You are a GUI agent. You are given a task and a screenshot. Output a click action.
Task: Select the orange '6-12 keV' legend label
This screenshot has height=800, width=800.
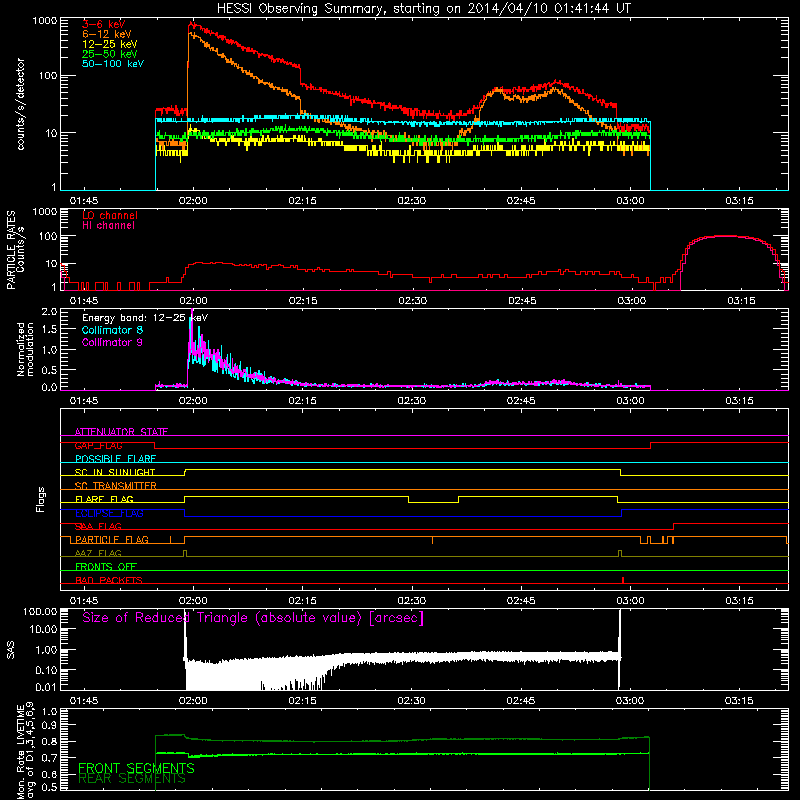(107, 34)
